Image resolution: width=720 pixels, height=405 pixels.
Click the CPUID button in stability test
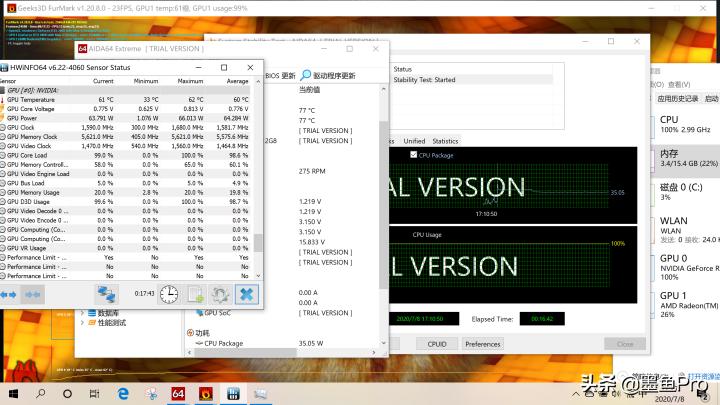click(437, 344)
